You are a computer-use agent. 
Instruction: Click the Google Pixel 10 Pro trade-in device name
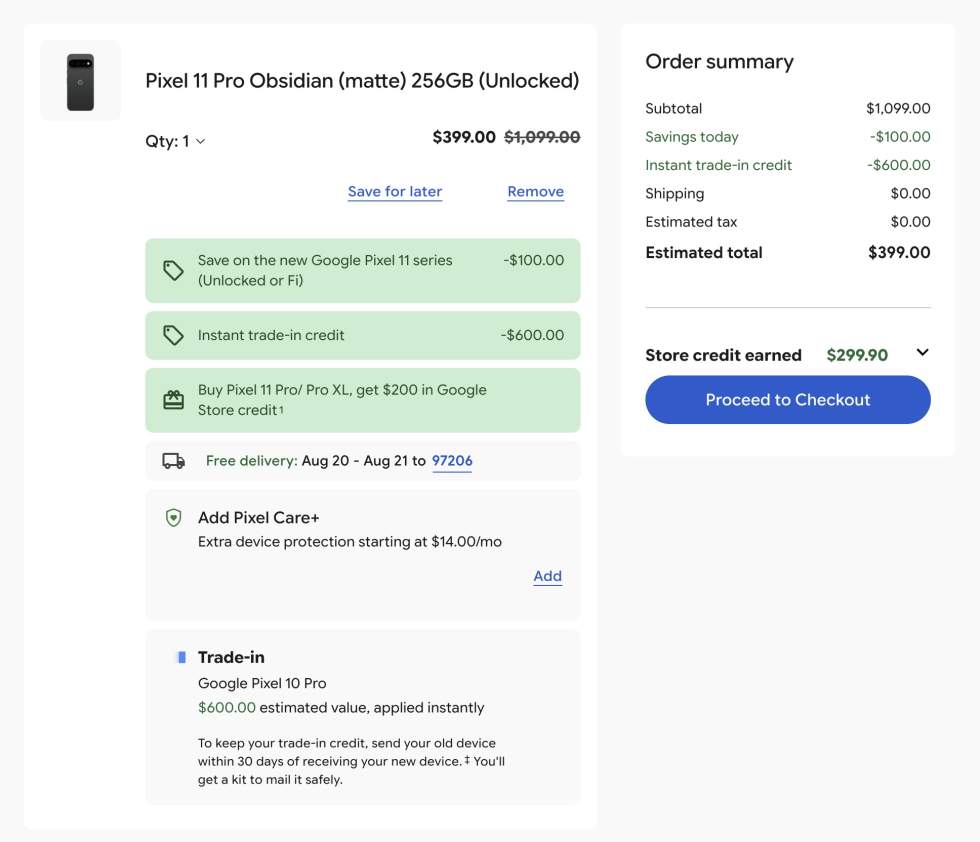tap(262, 683)
